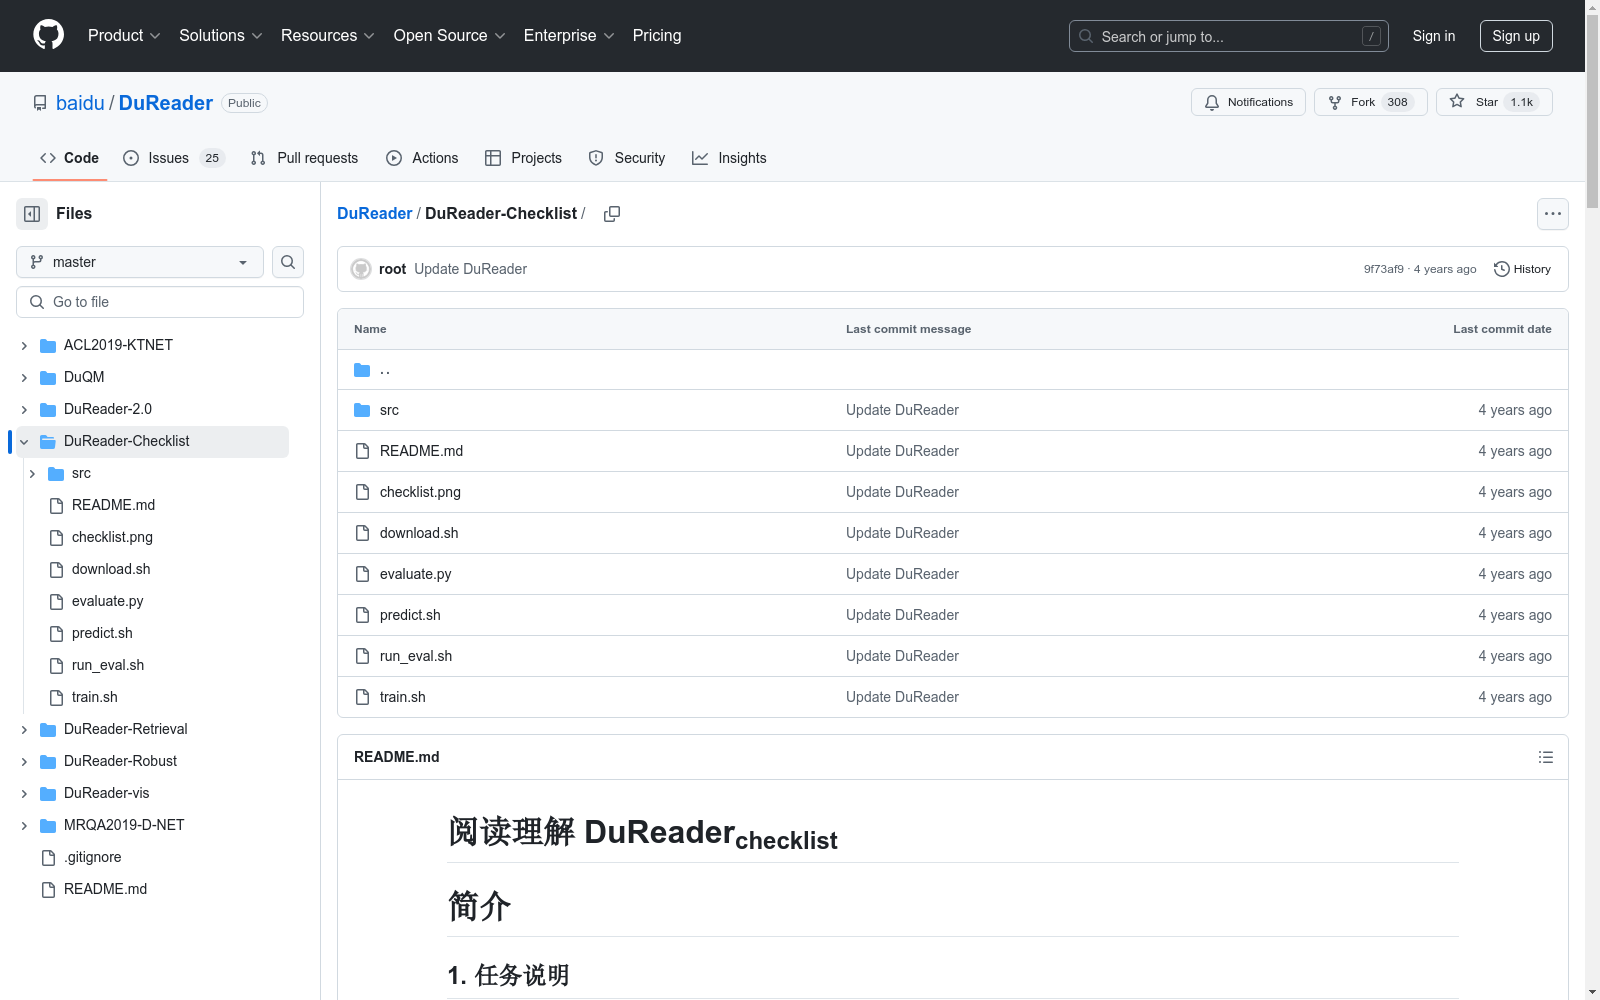Click the Notifications bell button

(x=1248, y=102)
